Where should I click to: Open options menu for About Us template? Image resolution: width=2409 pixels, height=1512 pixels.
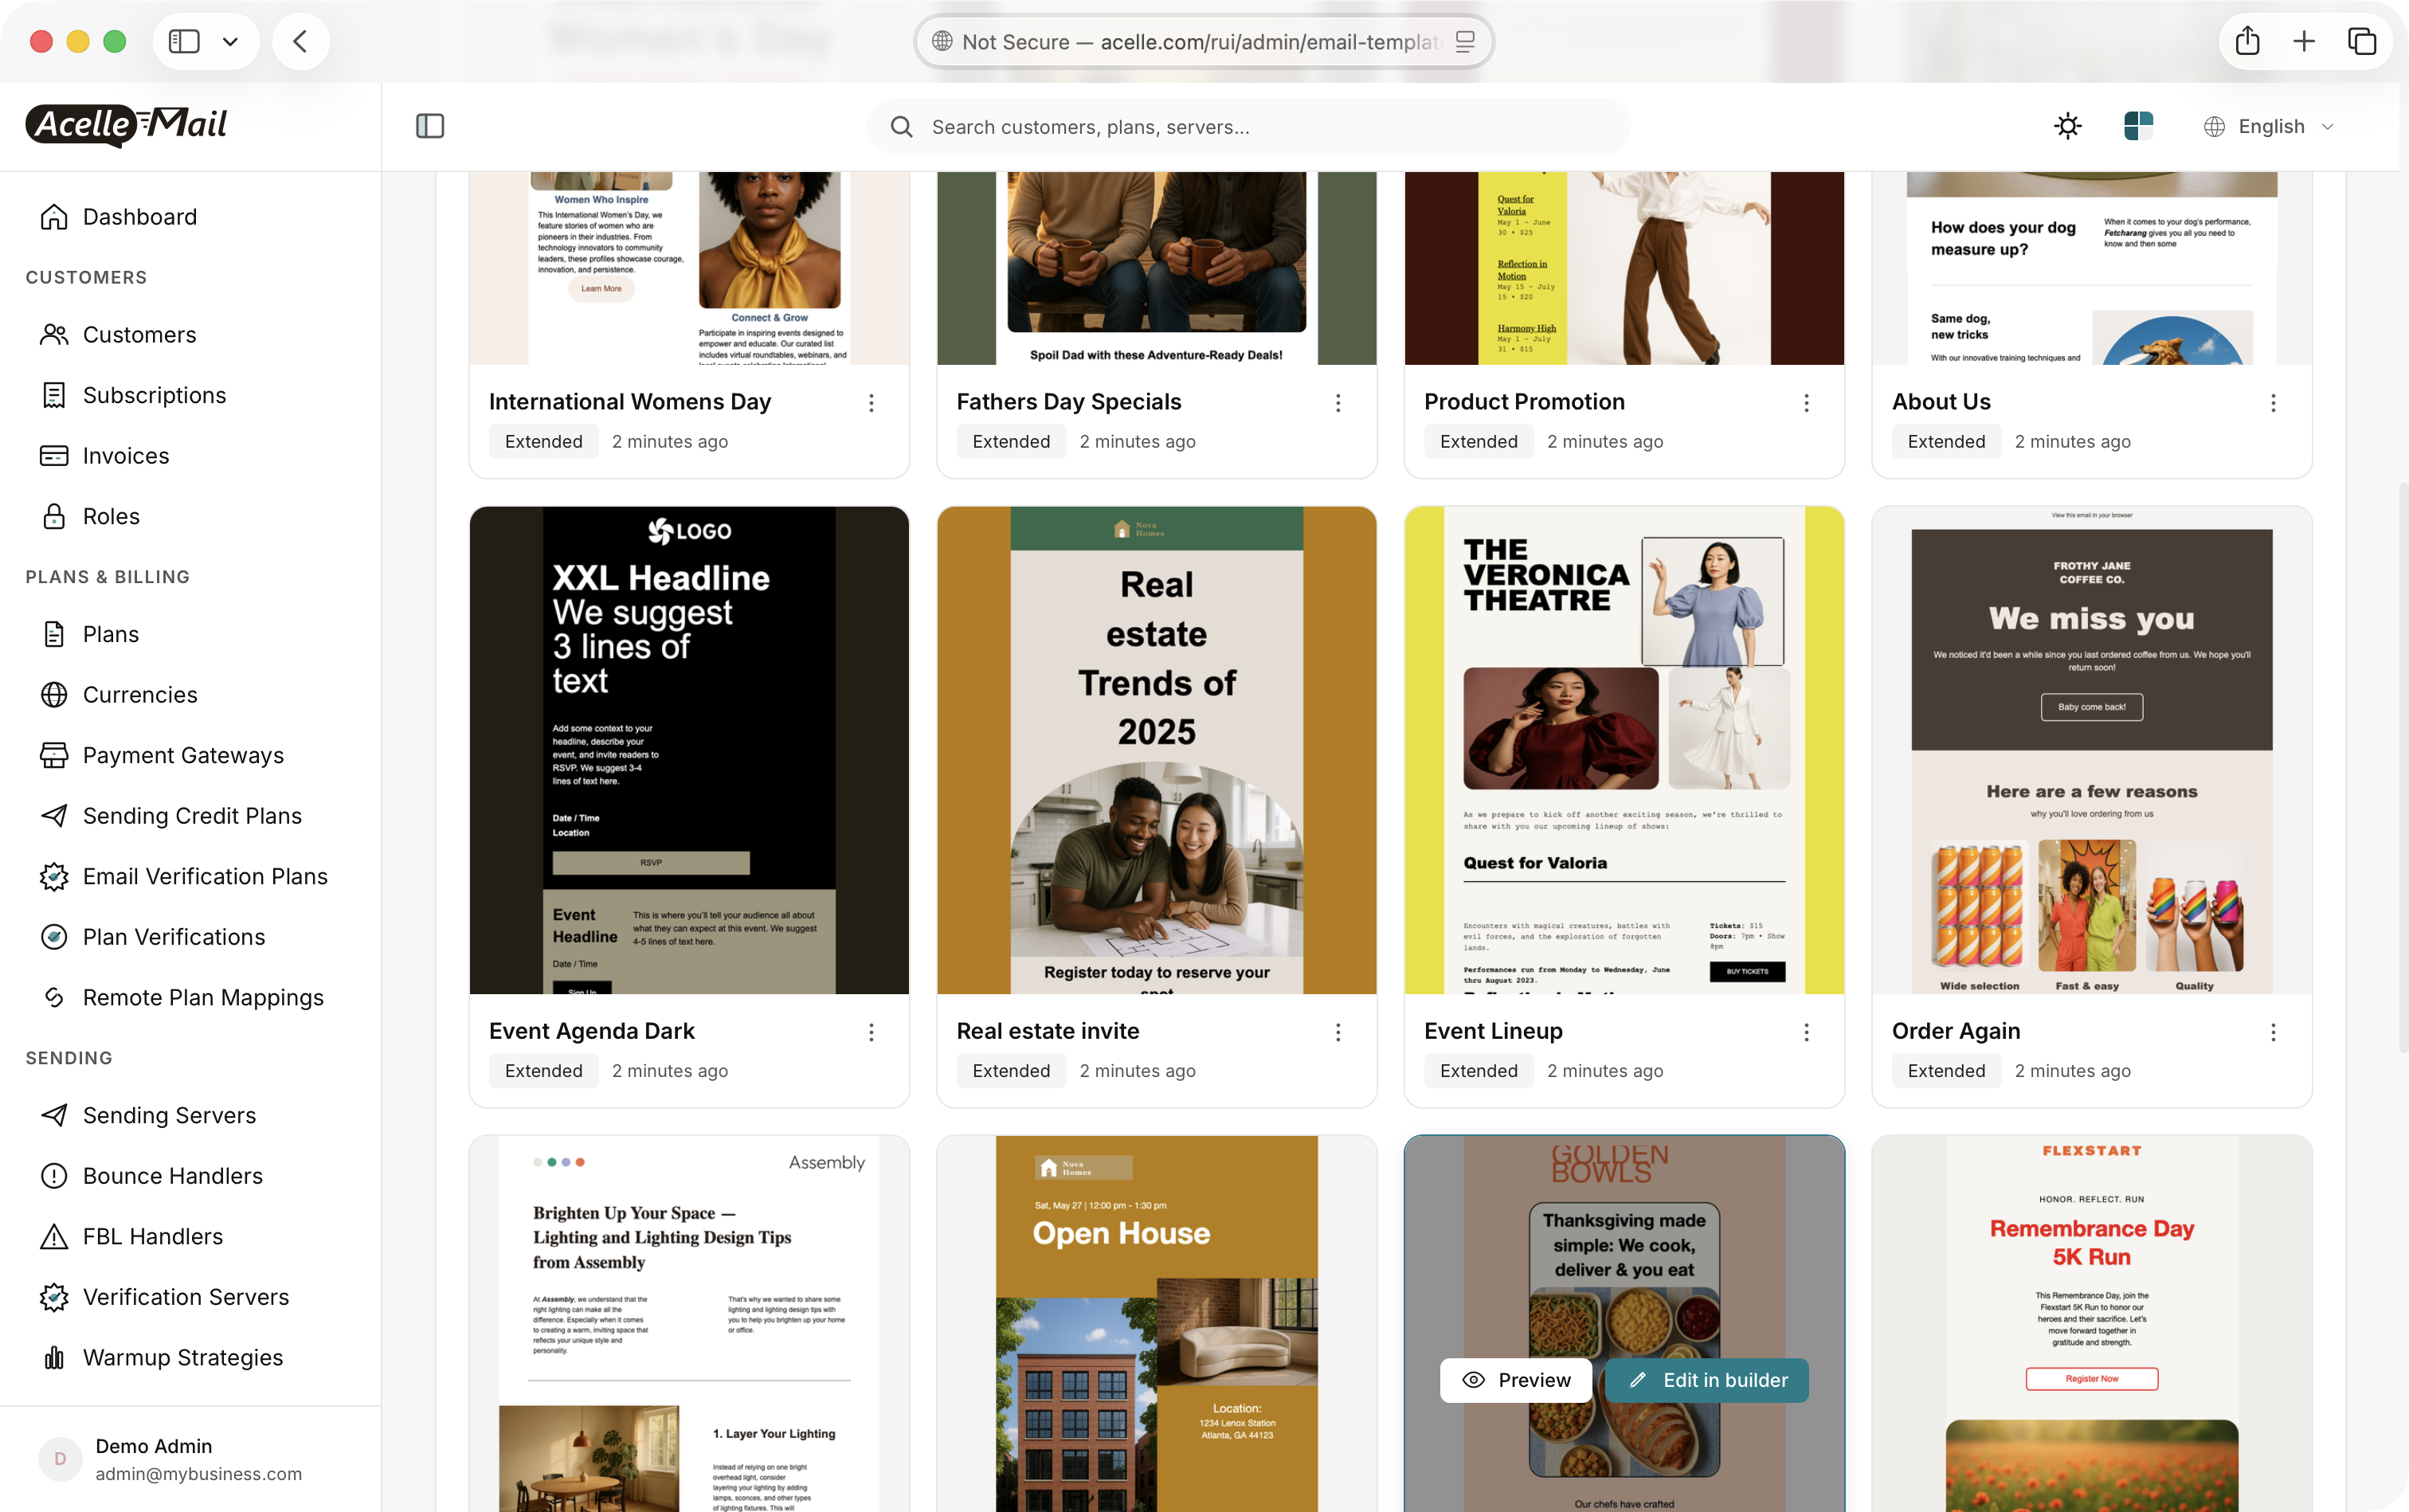2273,403
